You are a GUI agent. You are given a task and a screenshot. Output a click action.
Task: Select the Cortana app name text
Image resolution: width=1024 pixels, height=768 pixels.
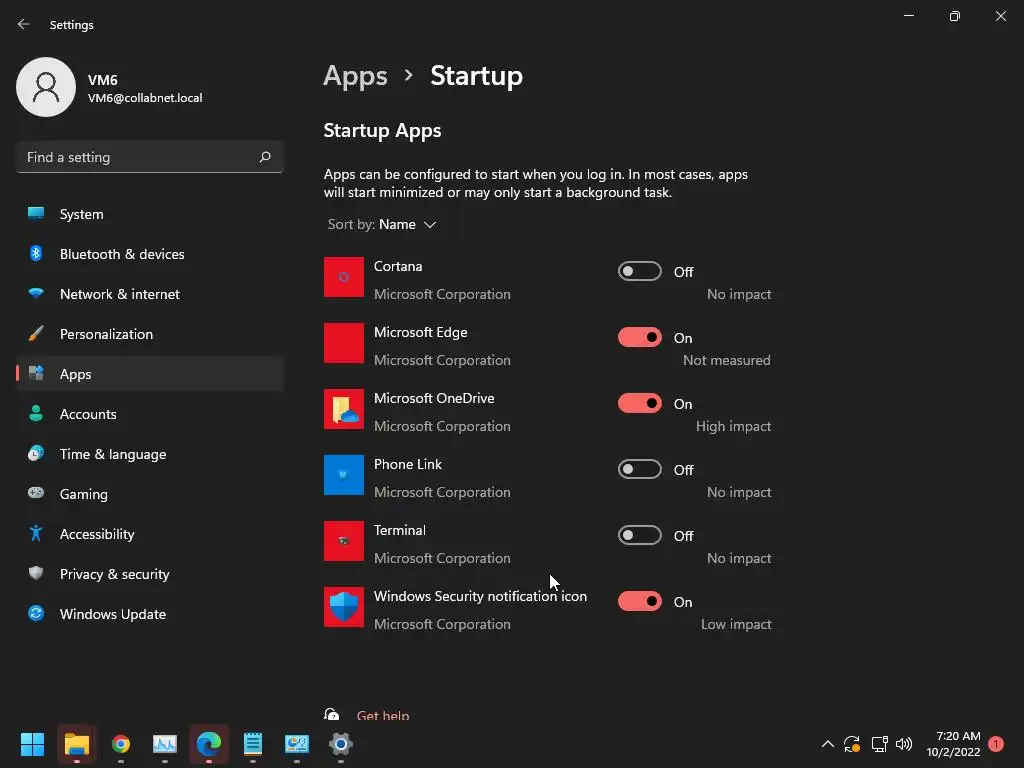click(398, 266)
